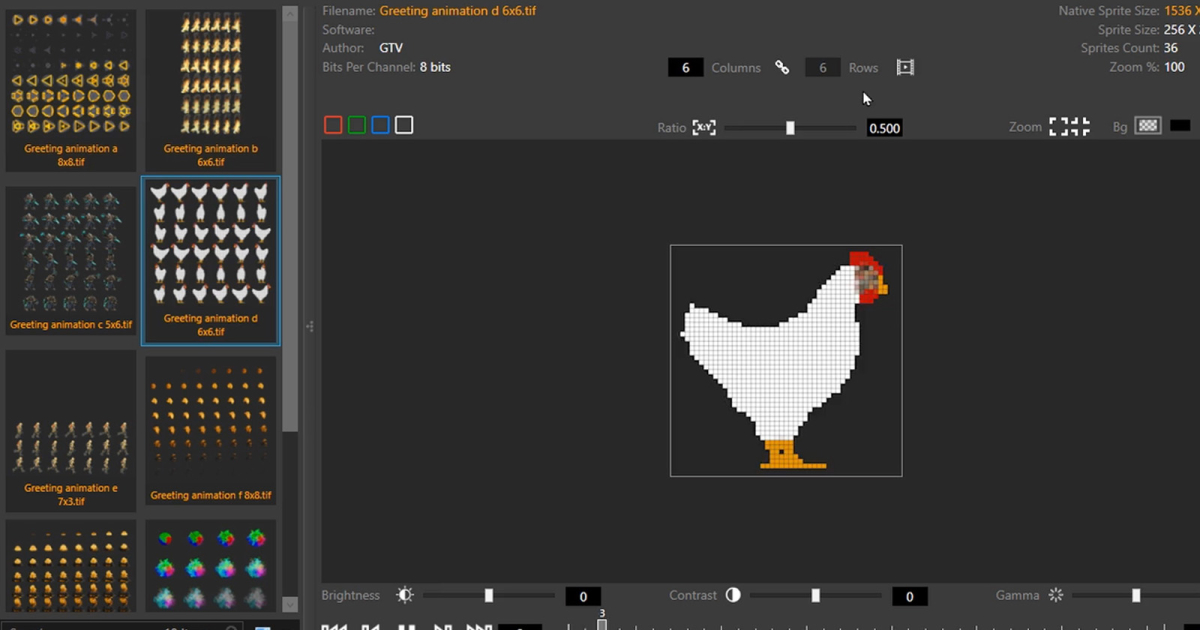The image size is (1200, 630).
Task: Click the Author value 'GTV'
Action: click(391, 48)
